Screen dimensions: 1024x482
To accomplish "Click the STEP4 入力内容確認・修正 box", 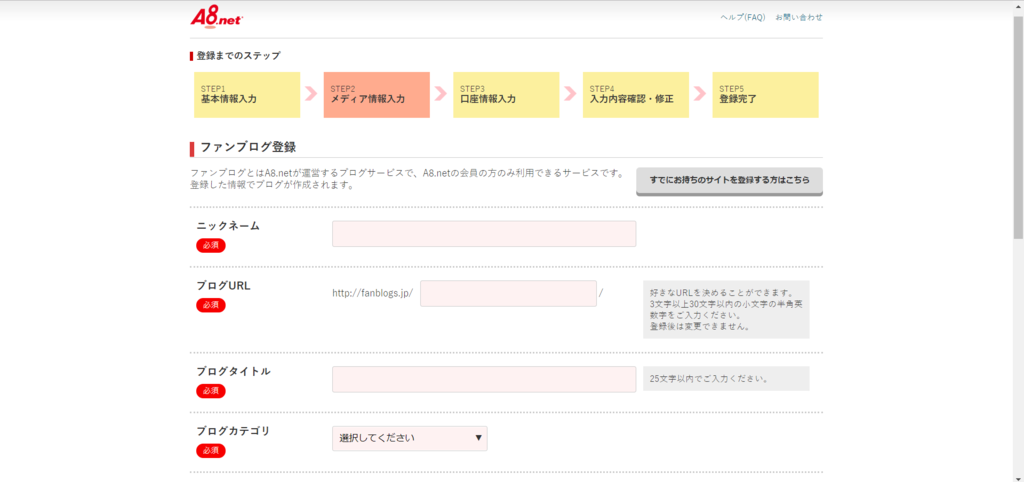I will [x=636, y=95].
